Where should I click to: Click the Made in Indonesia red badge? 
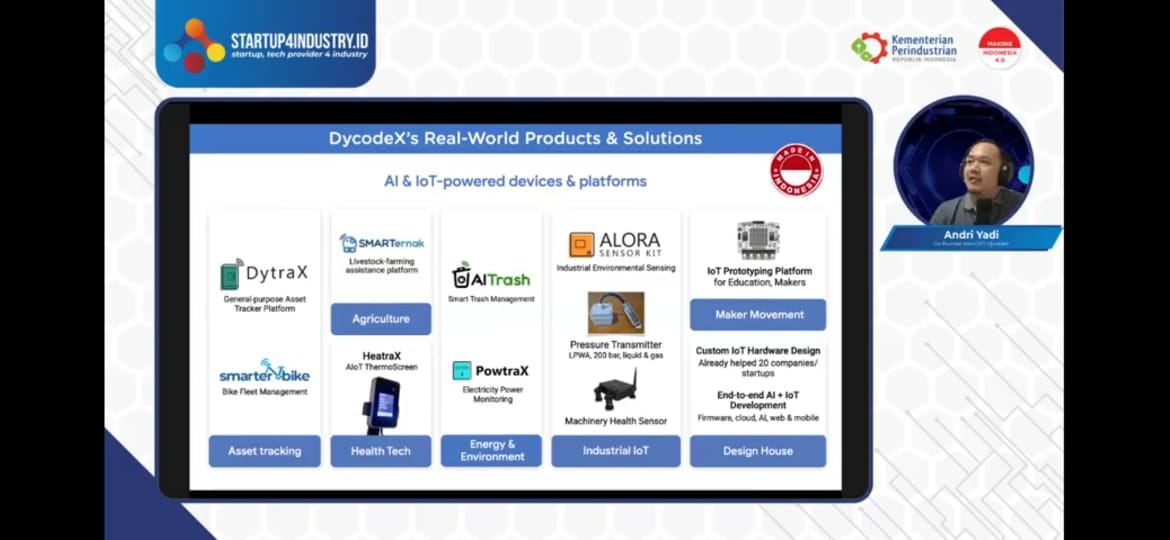[796, 171]
